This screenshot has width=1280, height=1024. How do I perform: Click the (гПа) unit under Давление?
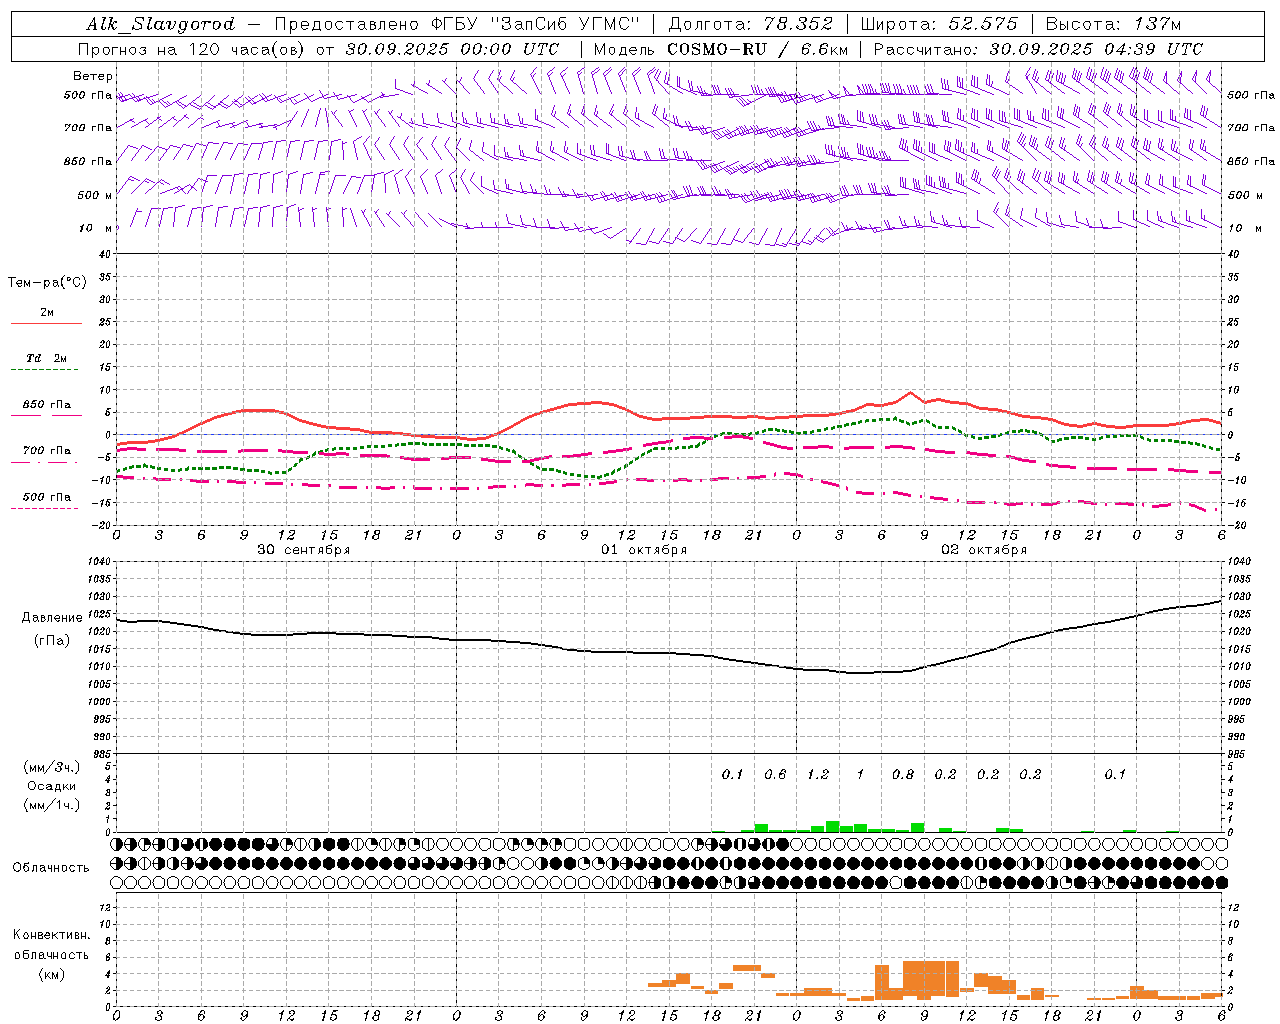pyautogui.click(x=52, y=640)
